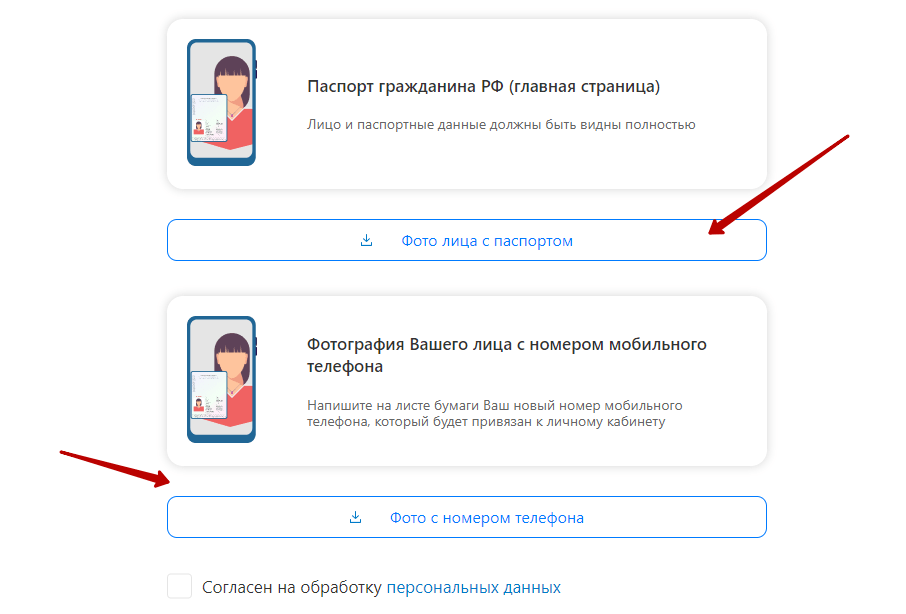Screen dimensions: 906x614
Task: Check the Согласен на обработку checkbox
Action: (180, 586)
